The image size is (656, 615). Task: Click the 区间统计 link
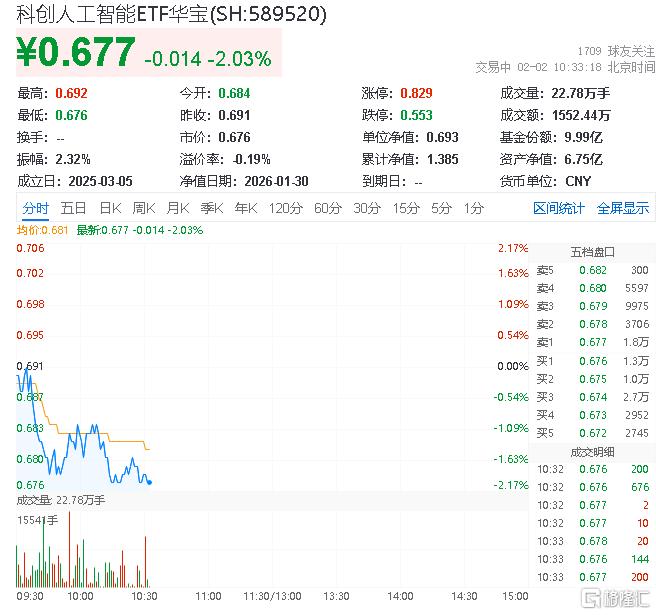tap(559, 208)
